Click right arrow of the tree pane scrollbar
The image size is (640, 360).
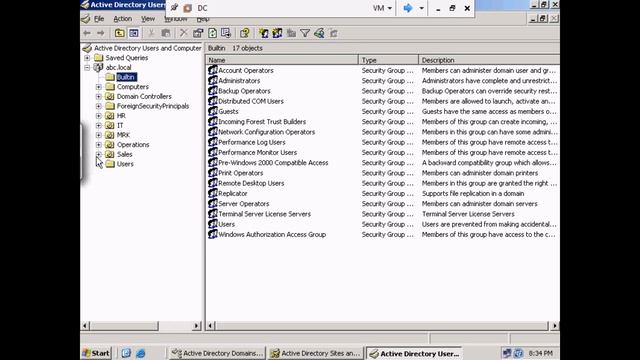point(196,326)
